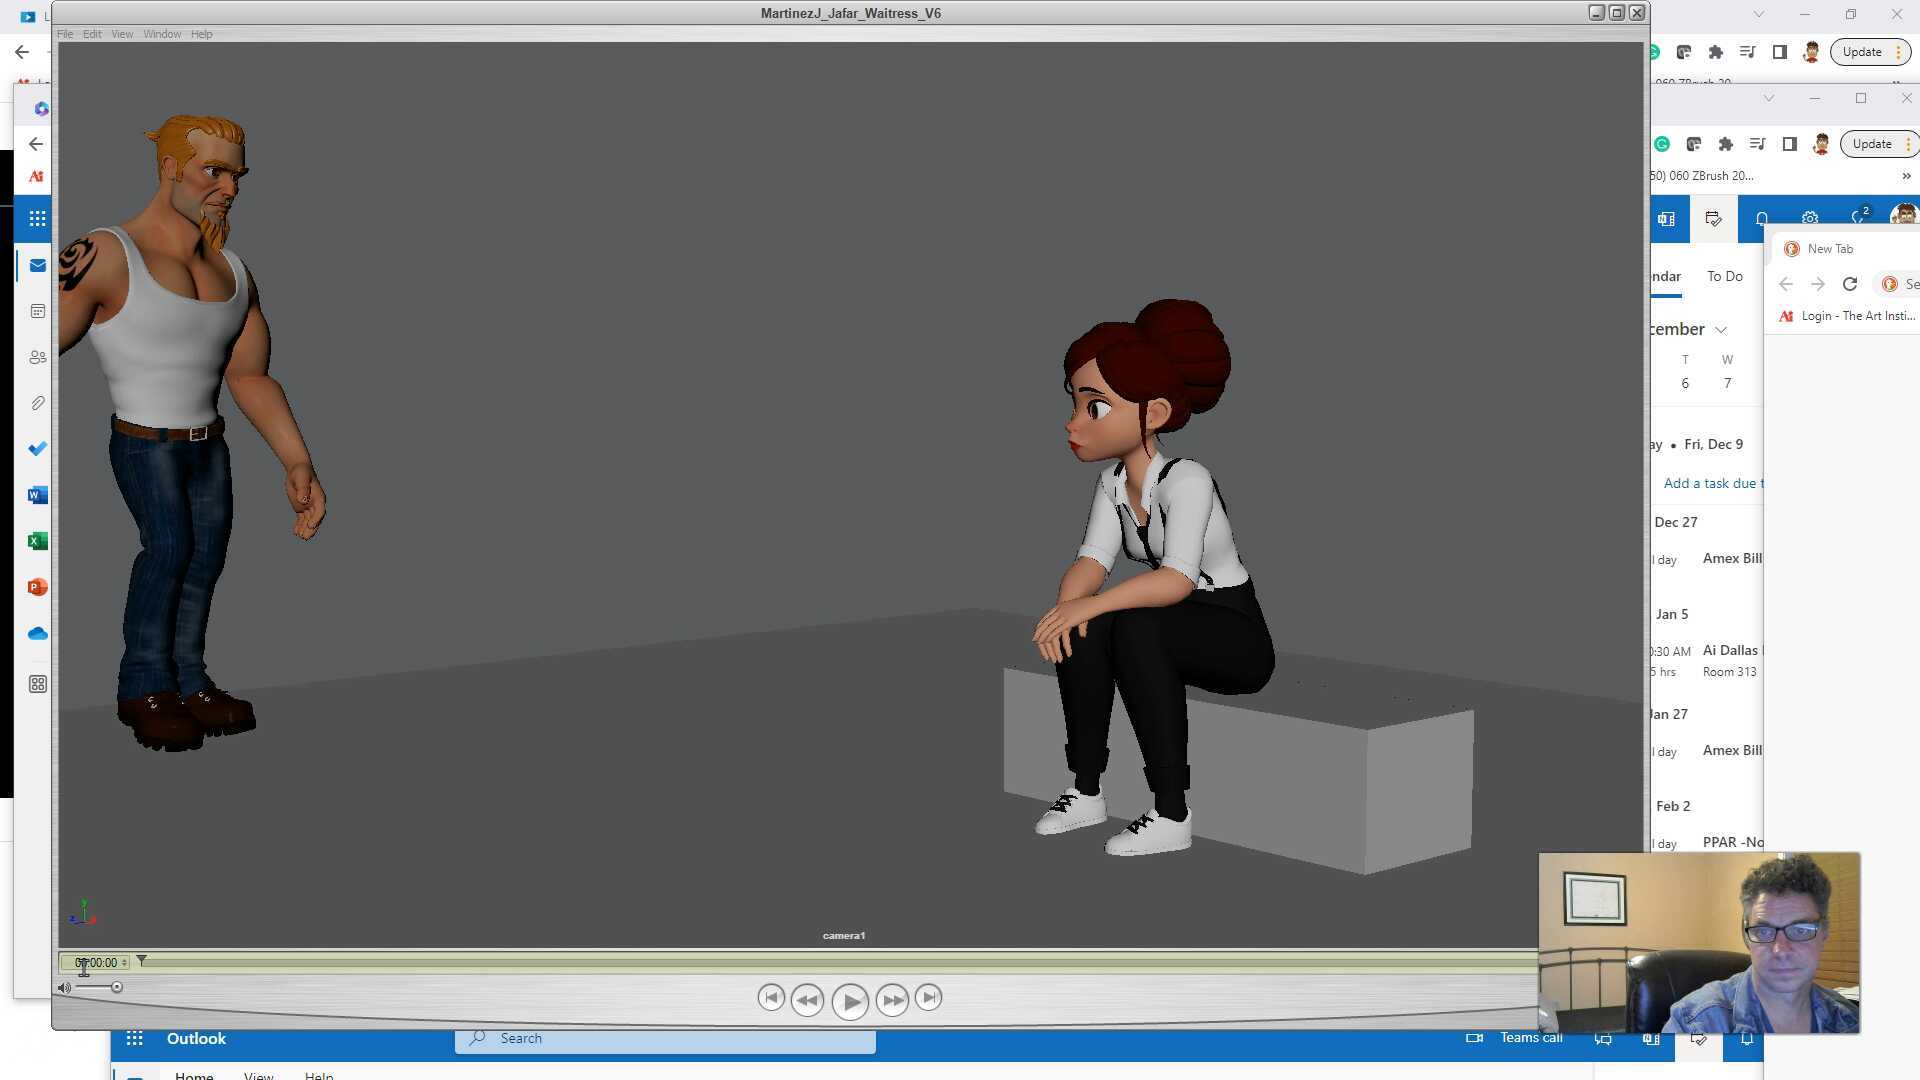Open the Window menu
Image resolution: width=1920 pixels, height=1080 pixels.
162,34
